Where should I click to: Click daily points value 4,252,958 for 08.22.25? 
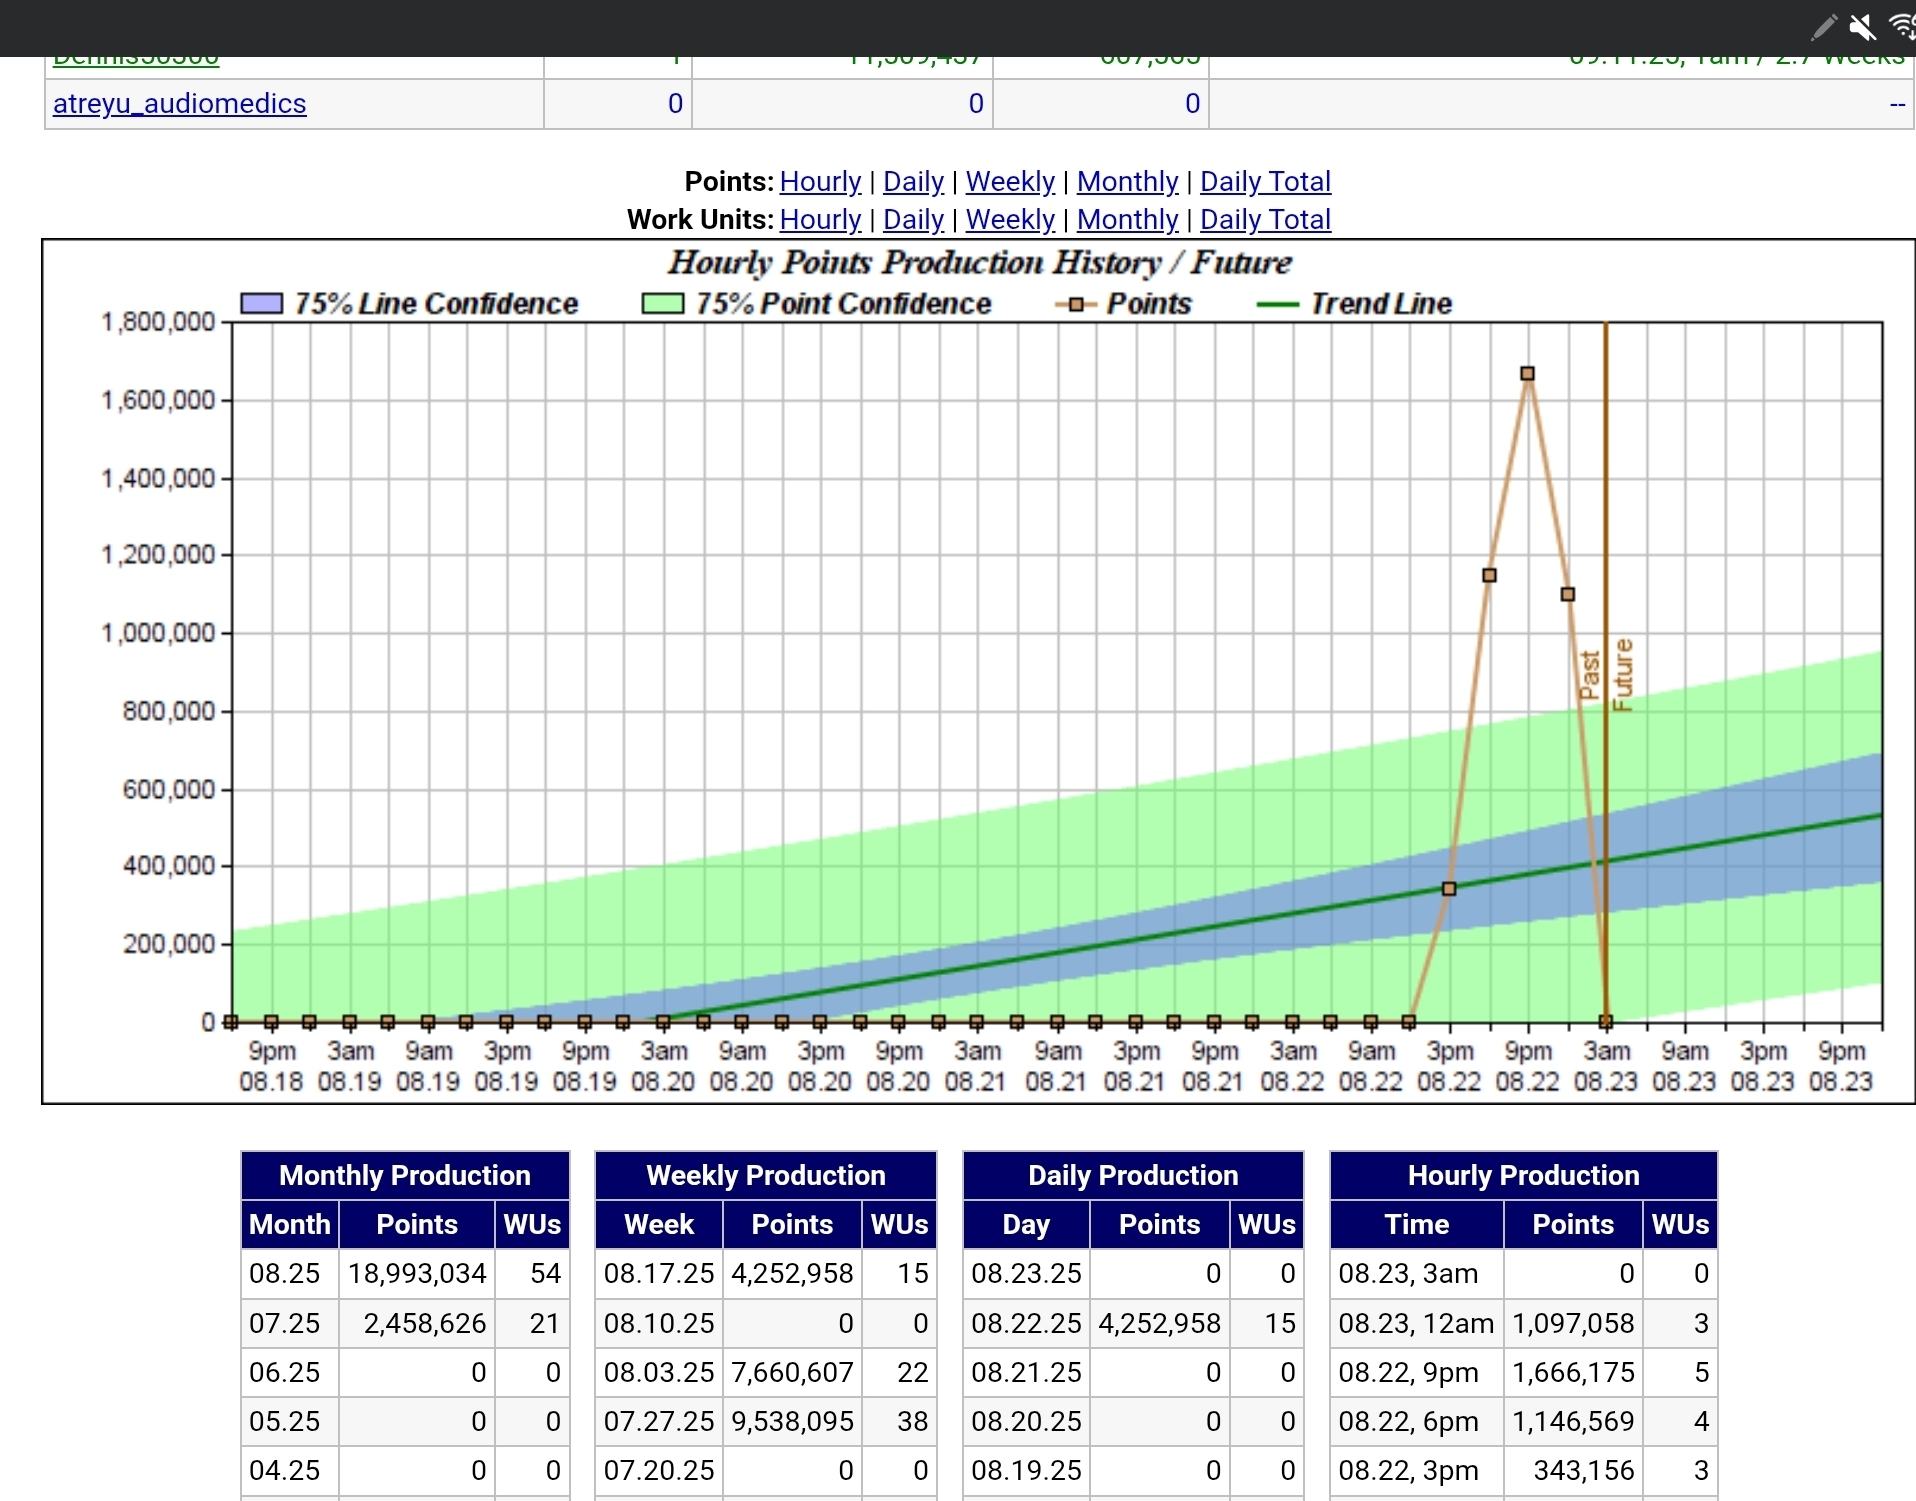(1159, 1323)
